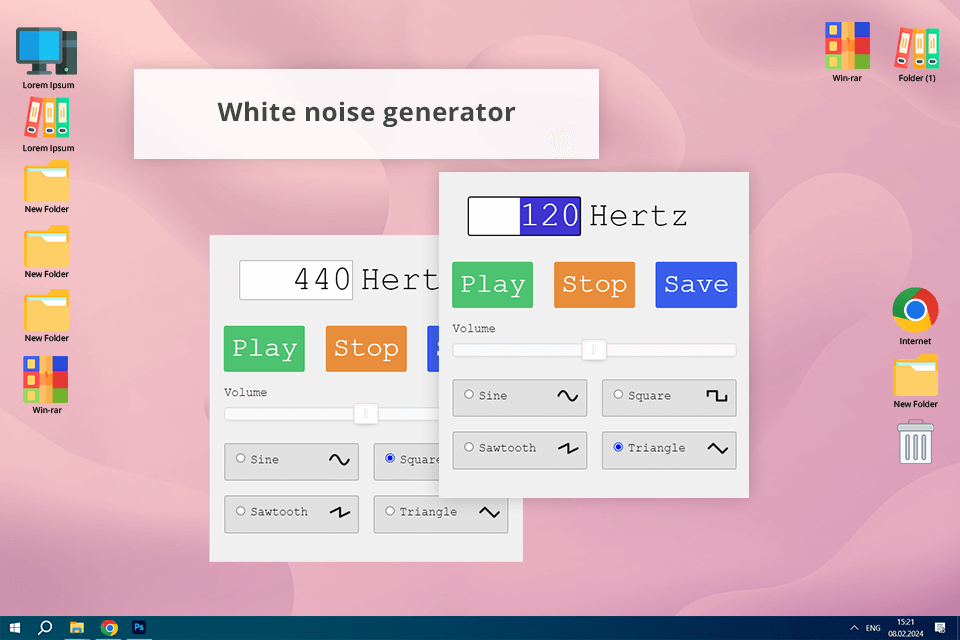Click the sawtooth wave symbol in back panel
The width and height of the screenshot is (960, 640).
click(x=339, y=512)
